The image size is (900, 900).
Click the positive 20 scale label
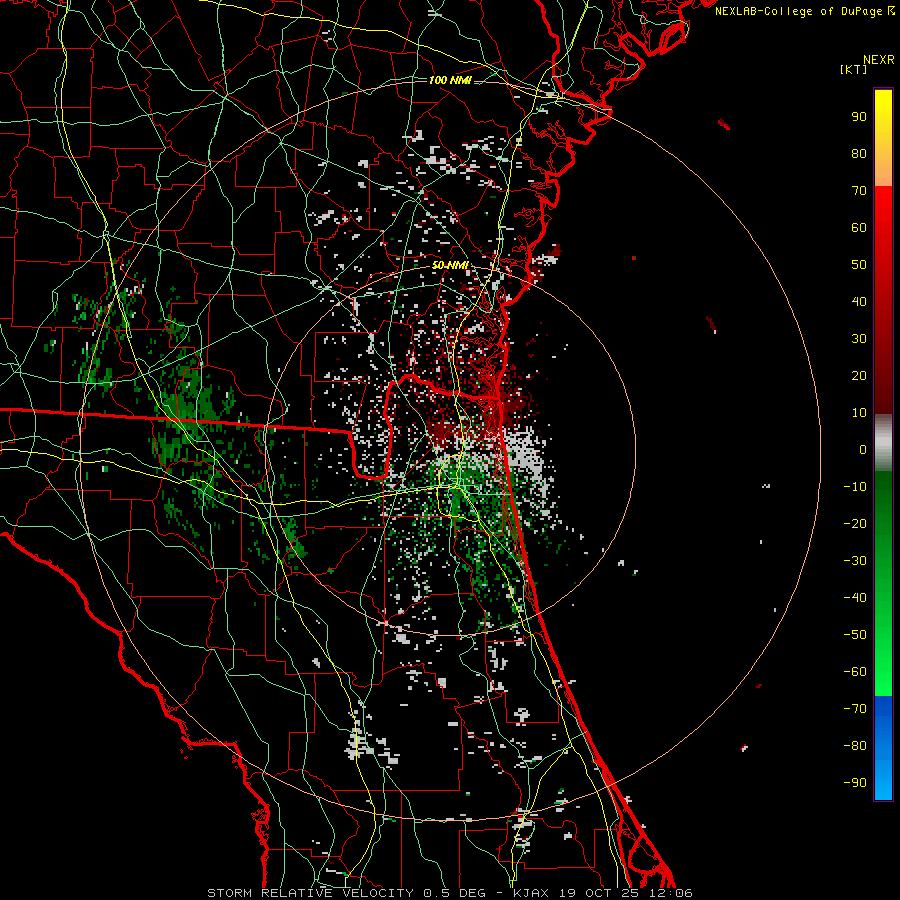pos(859,376)
